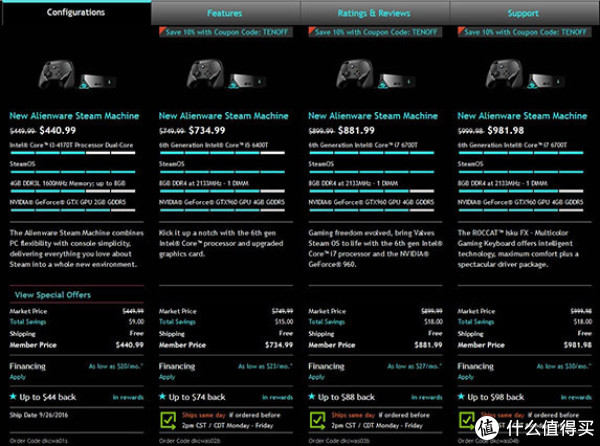Viewport: 600px width, 446px height.
Task: Click the TENOFF coupon banner above the $981.98 model
Action: pos(524,32)
